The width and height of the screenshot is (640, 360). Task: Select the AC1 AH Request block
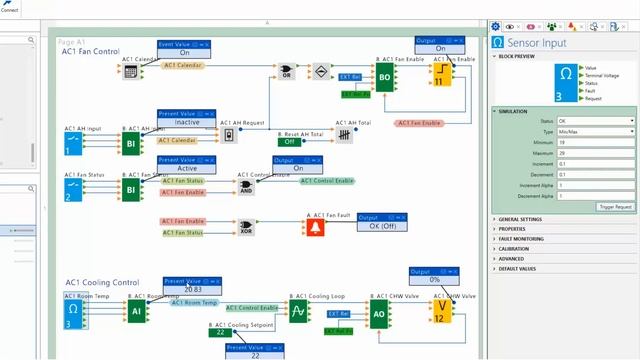click(x=229, y=135)
